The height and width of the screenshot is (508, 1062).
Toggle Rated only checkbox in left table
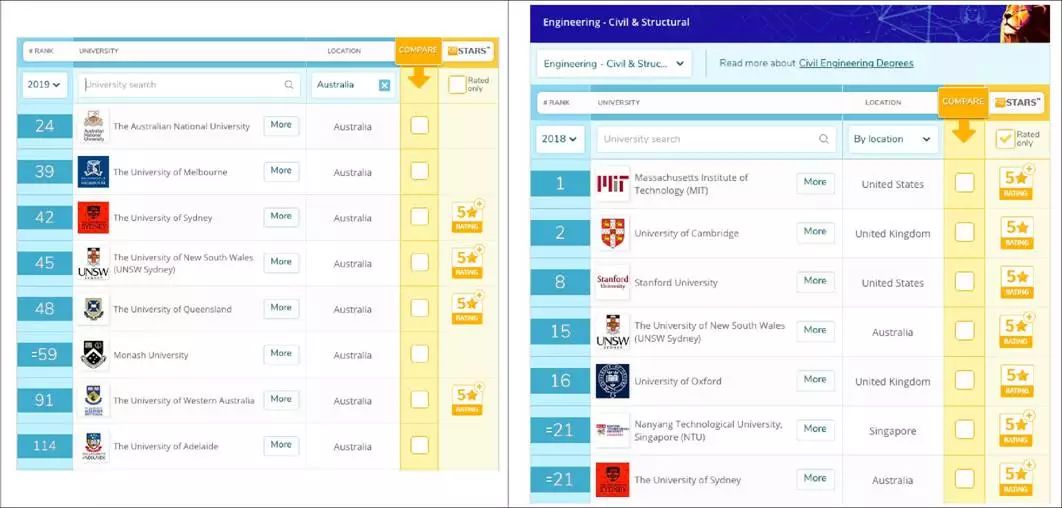(x=457, y=85)
